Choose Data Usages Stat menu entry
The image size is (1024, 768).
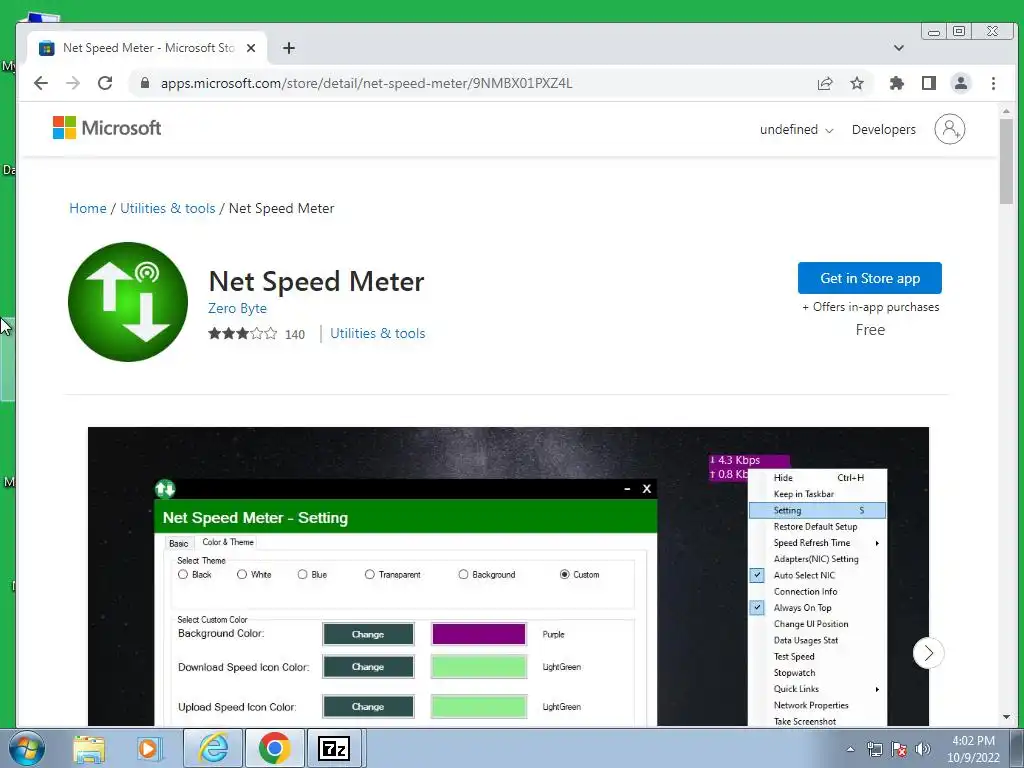(x=818, y=640)
